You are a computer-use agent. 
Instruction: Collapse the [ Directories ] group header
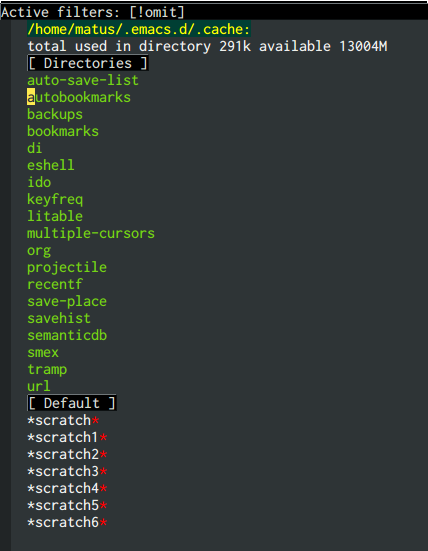point(88,63)
